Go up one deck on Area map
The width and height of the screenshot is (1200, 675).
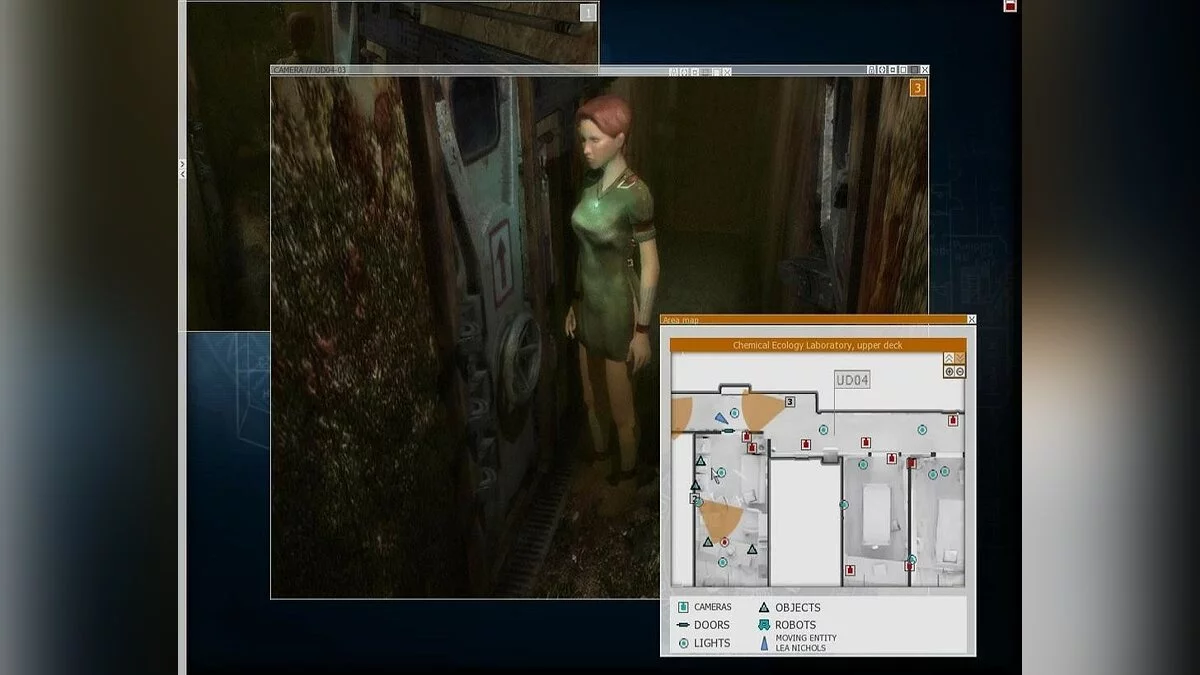click(949, 357)
